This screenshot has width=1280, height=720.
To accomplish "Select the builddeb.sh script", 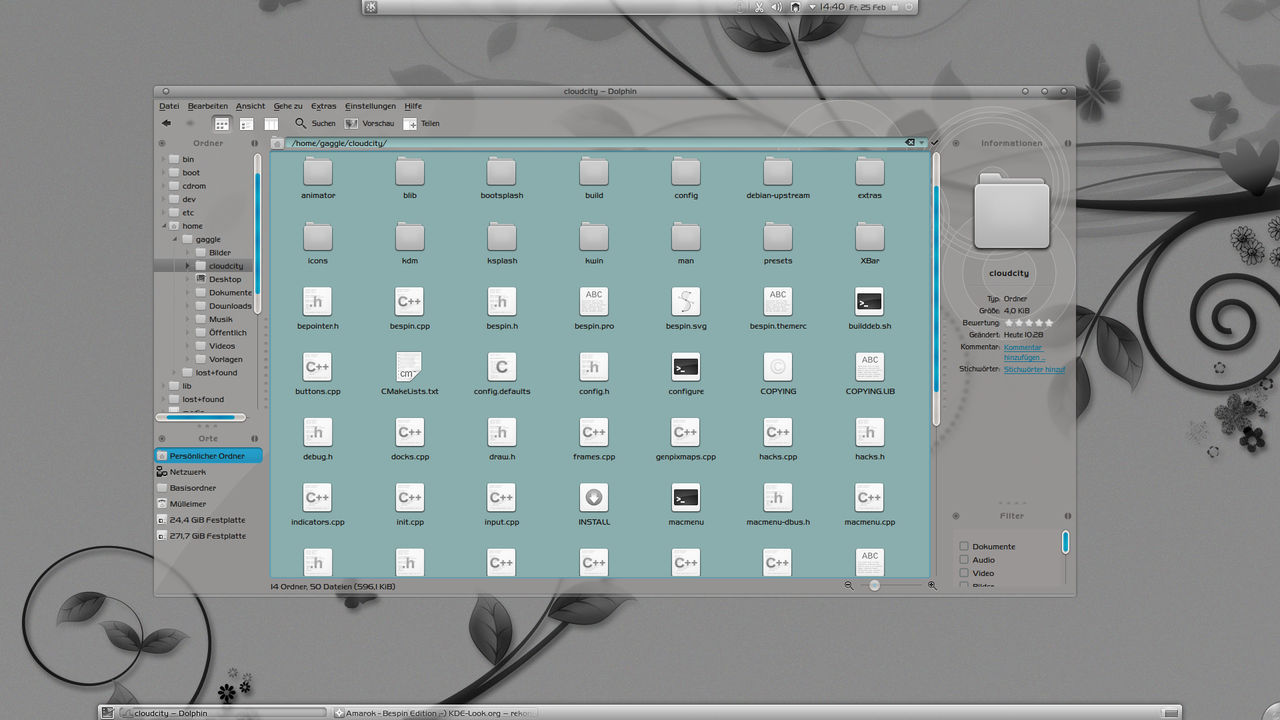I will 870,309.
